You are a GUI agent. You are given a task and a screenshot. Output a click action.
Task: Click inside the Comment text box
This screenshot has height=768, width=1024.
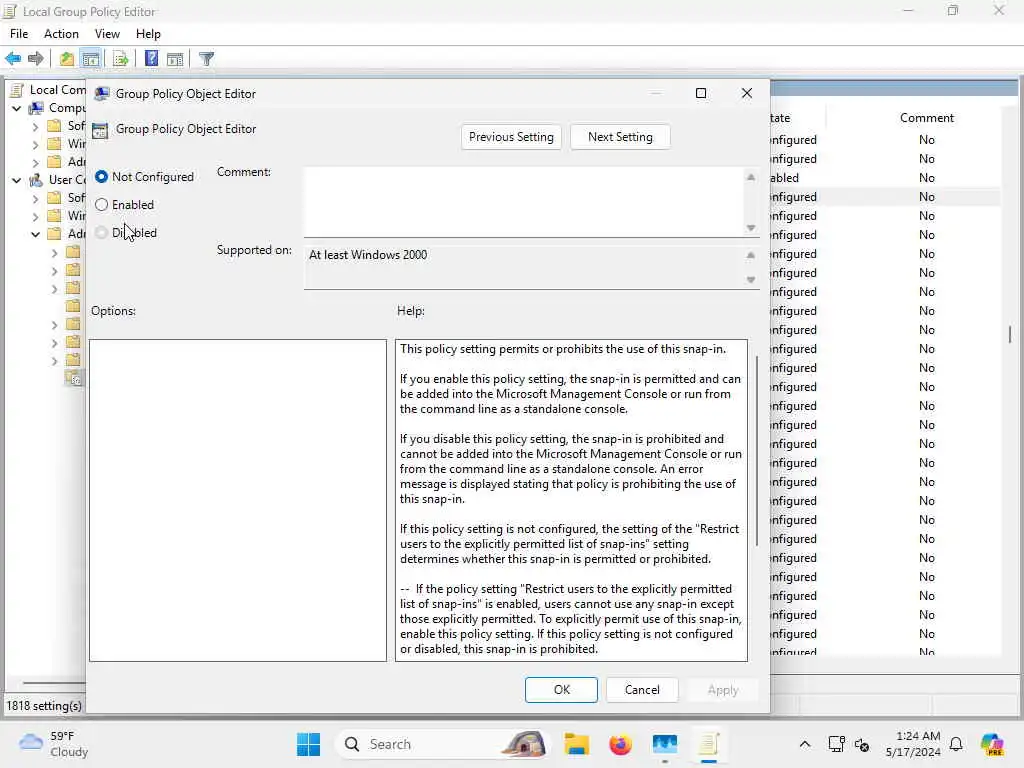pyautogui.click(x=523, y=202)
